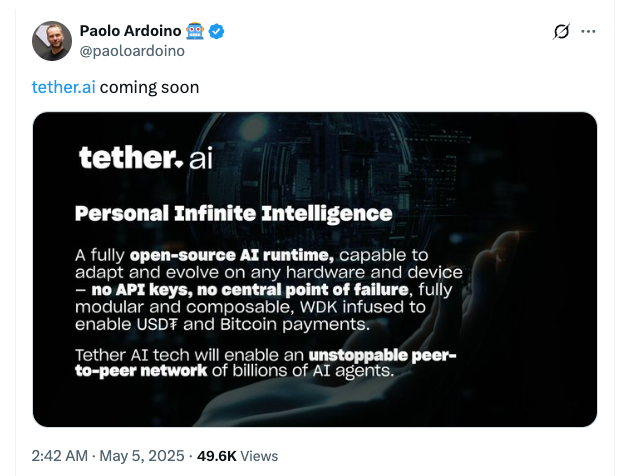Click the Personal Infinite Intelligence heading

pyautogui.click(x=234, y=213)
